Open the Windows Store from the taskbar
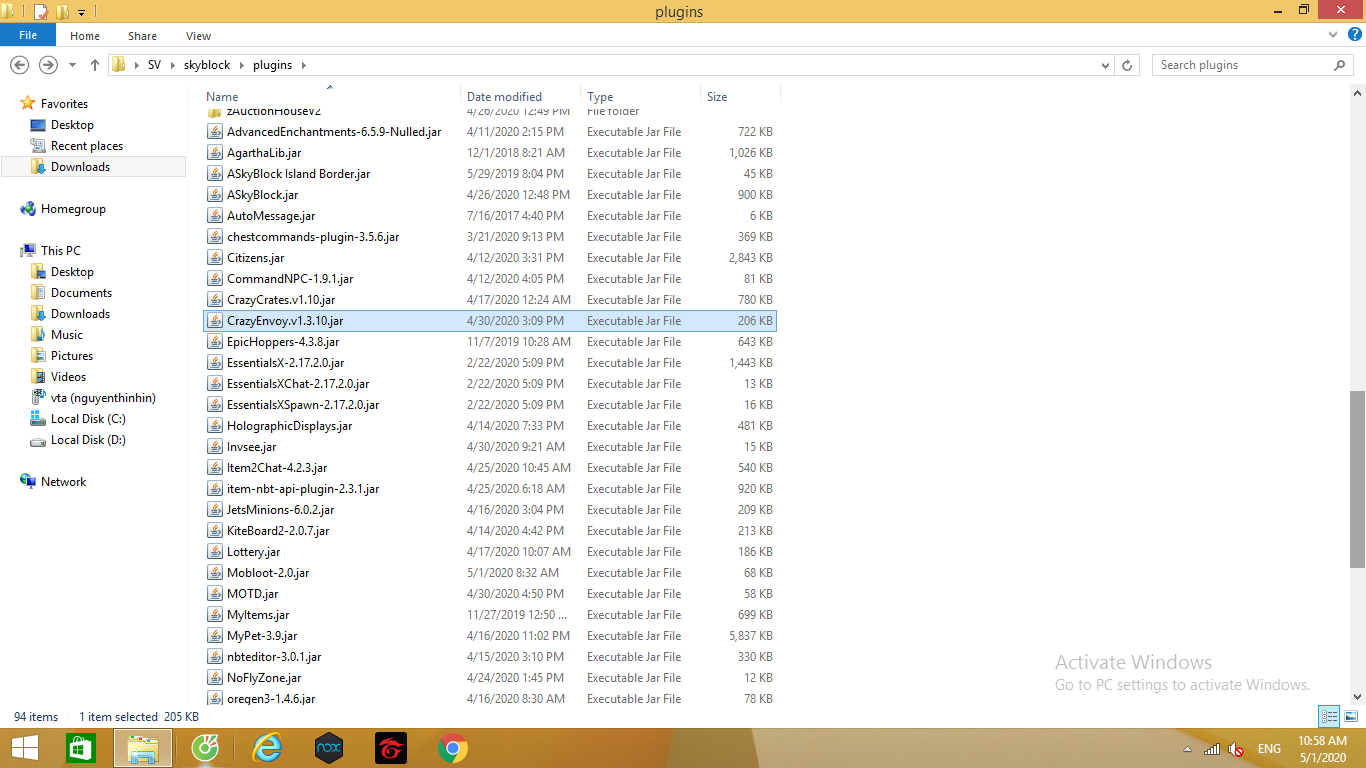1366x768 pixels. pyautogui.click(x=80, y=748)
